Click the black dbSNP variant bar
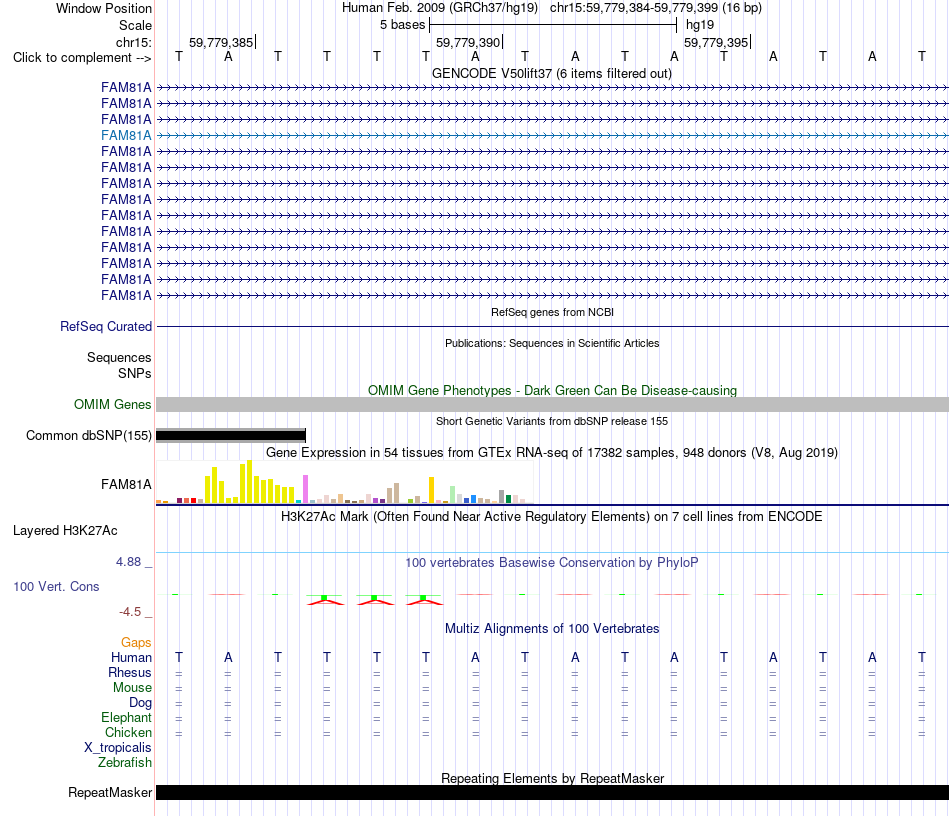The image size is (950, 816). [x=231, y=435]
